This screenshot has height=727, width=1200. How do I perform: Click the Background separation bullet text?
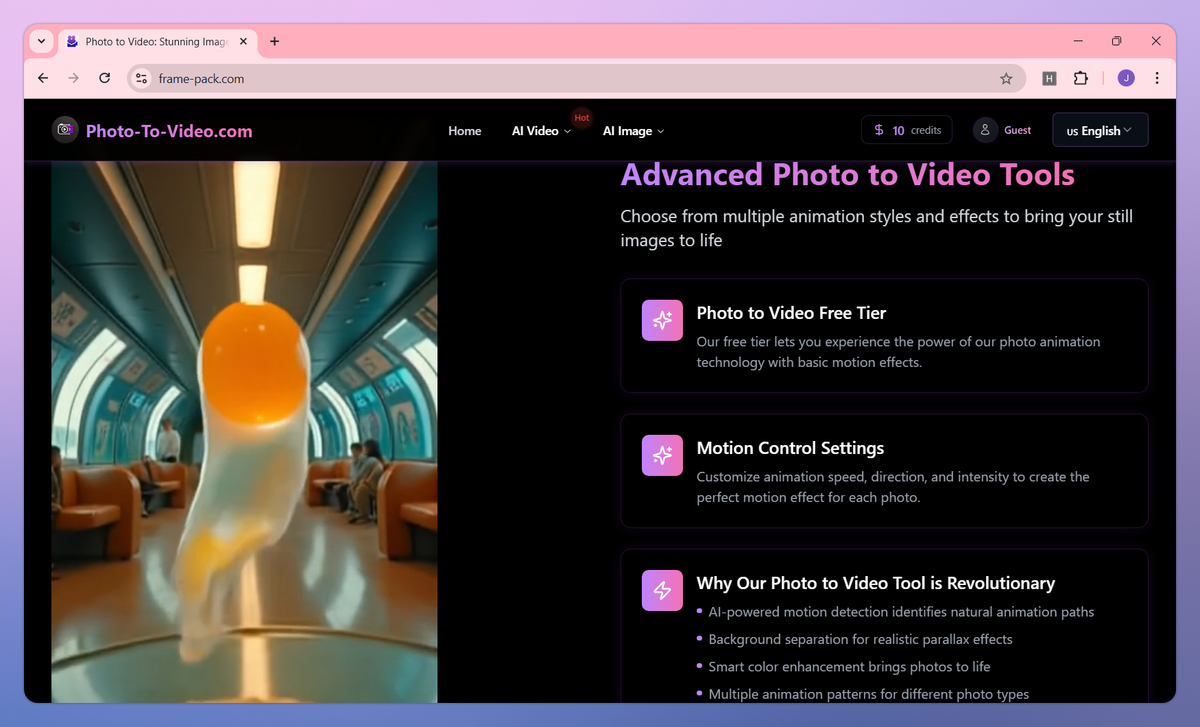[860, 639]
